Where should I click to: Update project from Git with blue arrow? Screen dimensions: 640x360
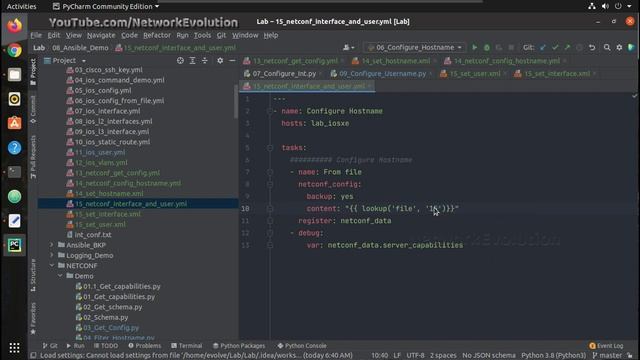point(542,47)
